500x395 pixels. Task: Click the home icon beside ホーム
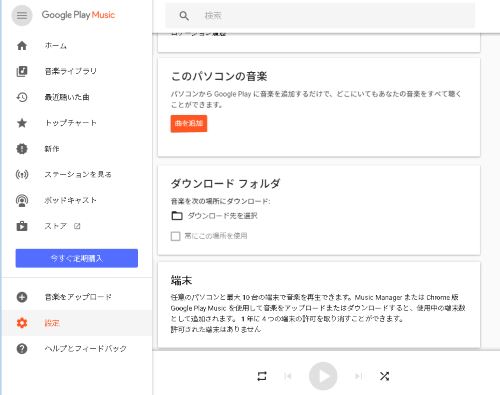pyautogui.click(x=22, y=45)
